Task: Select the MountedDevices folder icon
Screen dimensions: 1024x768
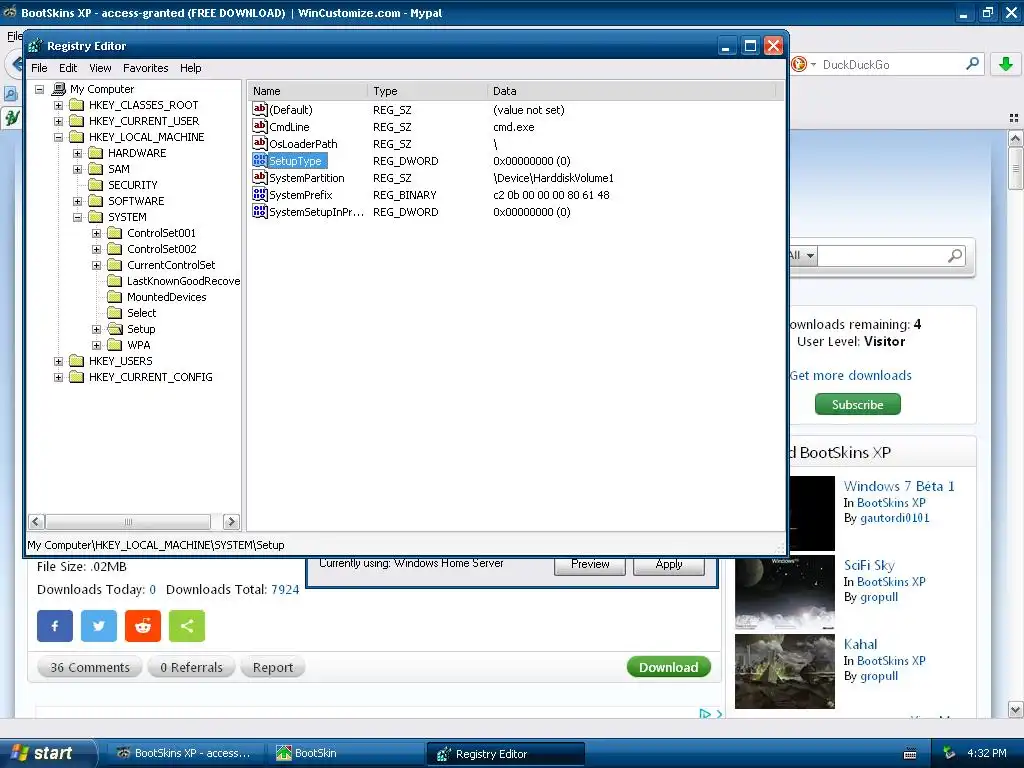Action: point(115,297)
